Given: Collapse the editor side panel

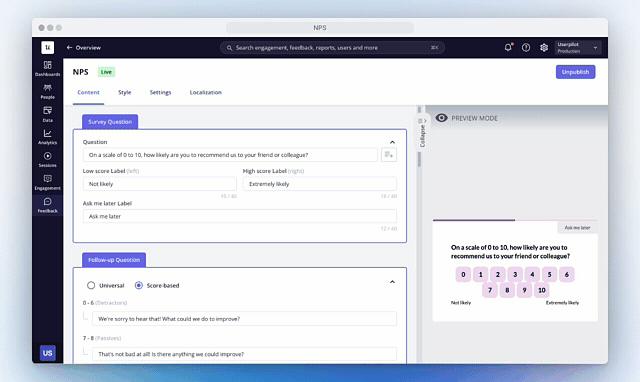Looking at the screenshot, I should 422,132.
